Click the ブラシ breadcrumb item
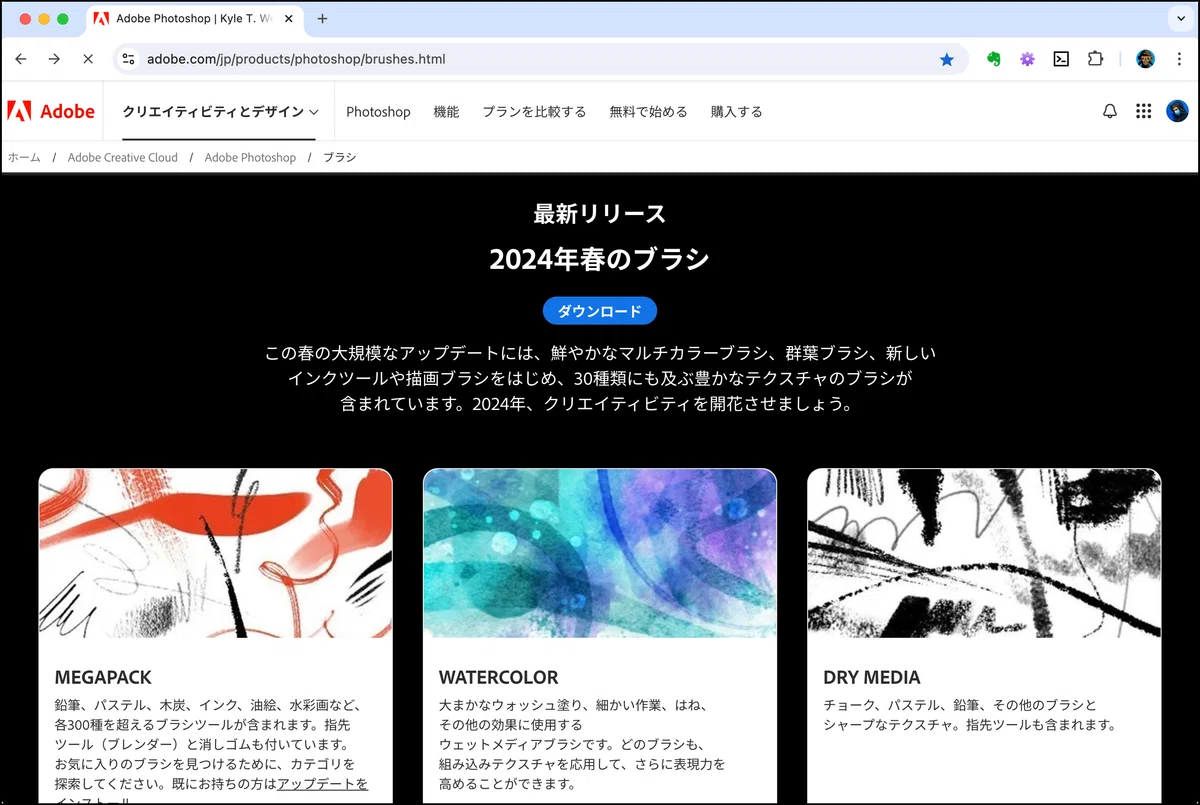 point(339,157)
